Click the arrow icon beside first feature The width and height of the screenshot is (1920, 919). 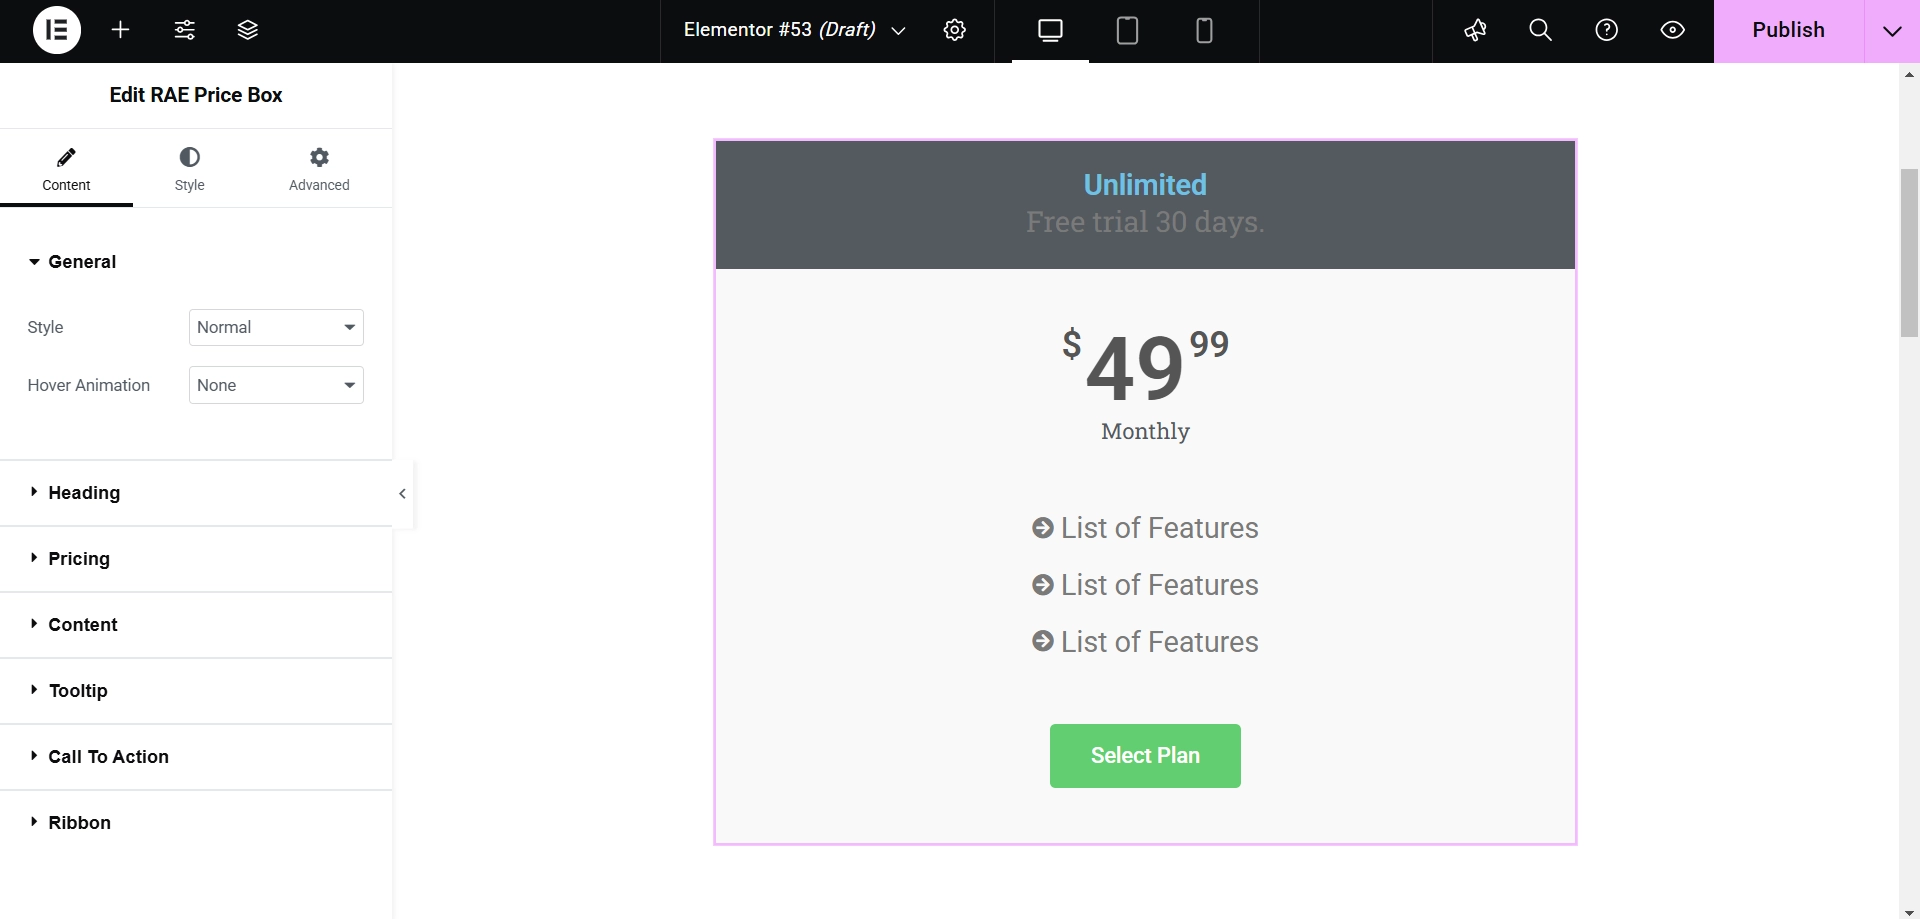tap(1042, 528)
